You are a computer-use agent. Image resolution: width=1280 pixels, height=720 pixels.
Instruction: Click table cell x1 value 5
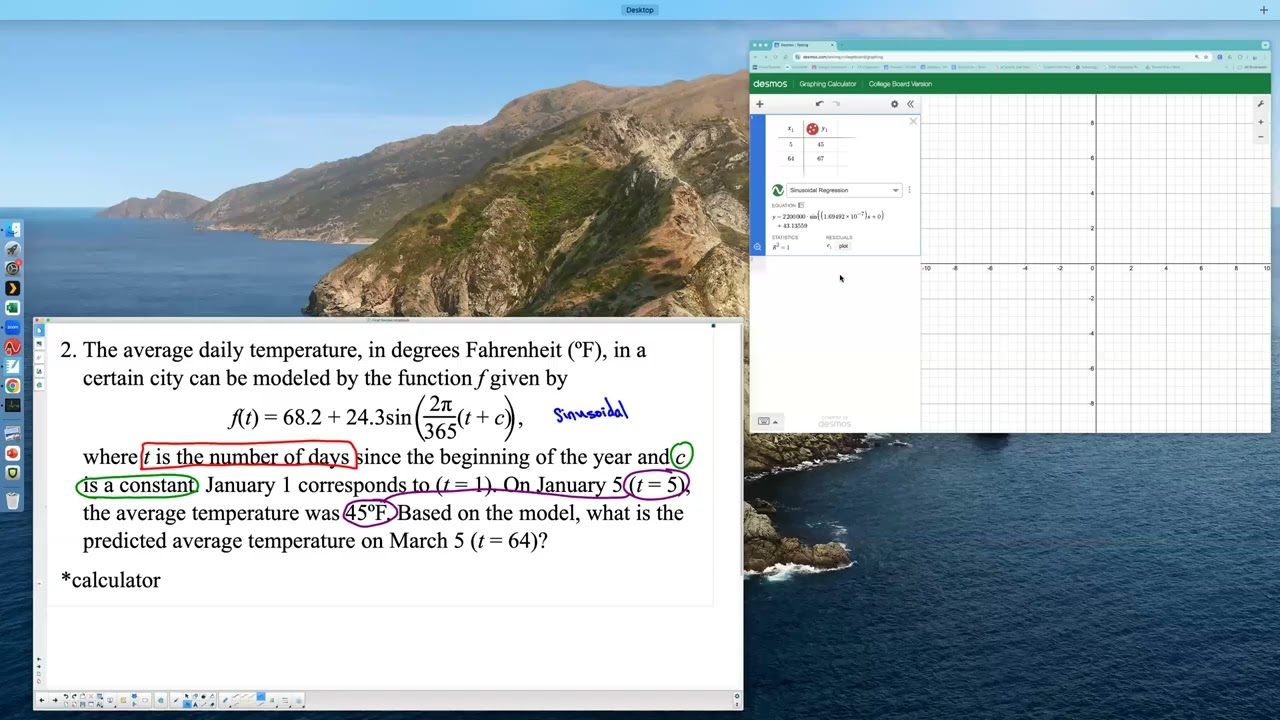791,145
